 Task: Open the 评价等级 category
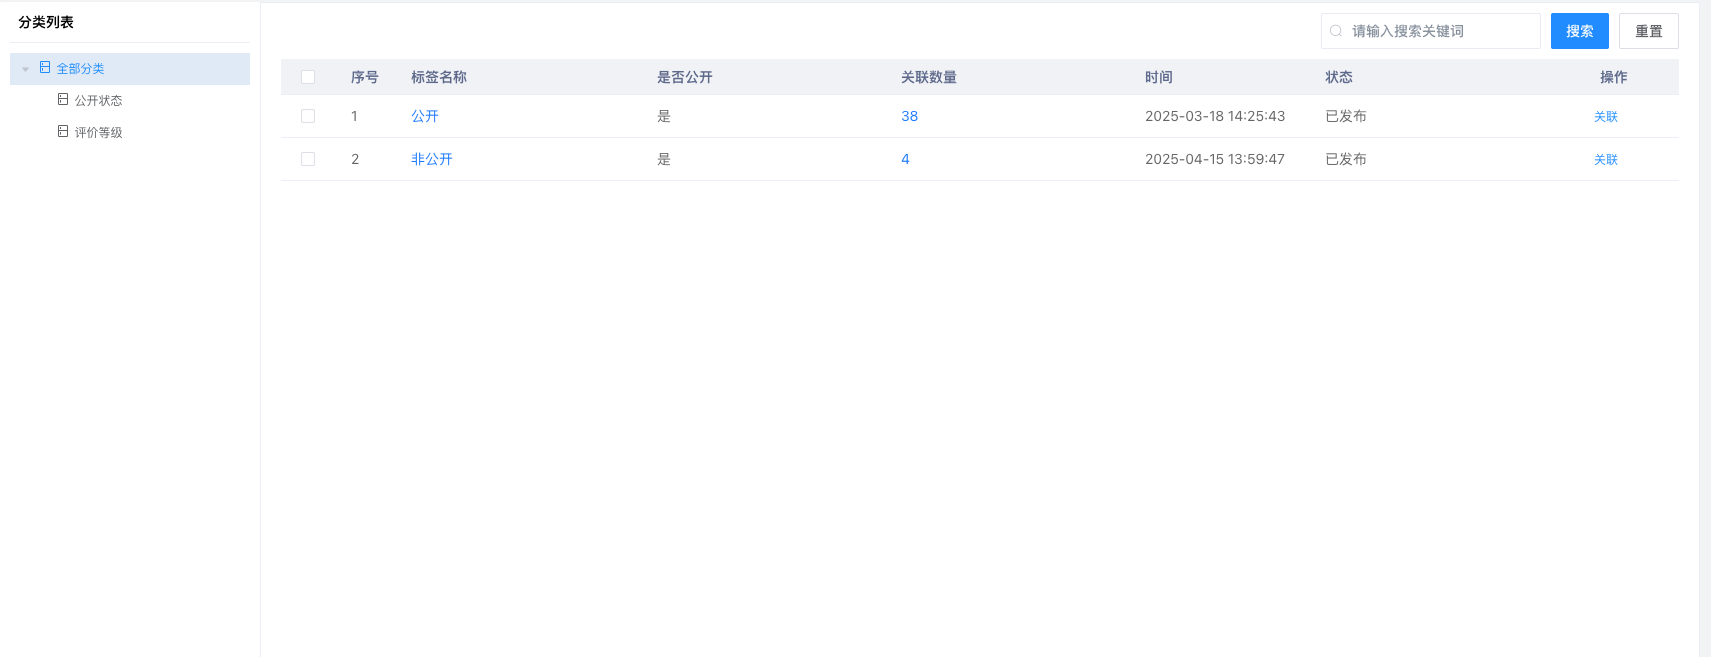[98, 133]
